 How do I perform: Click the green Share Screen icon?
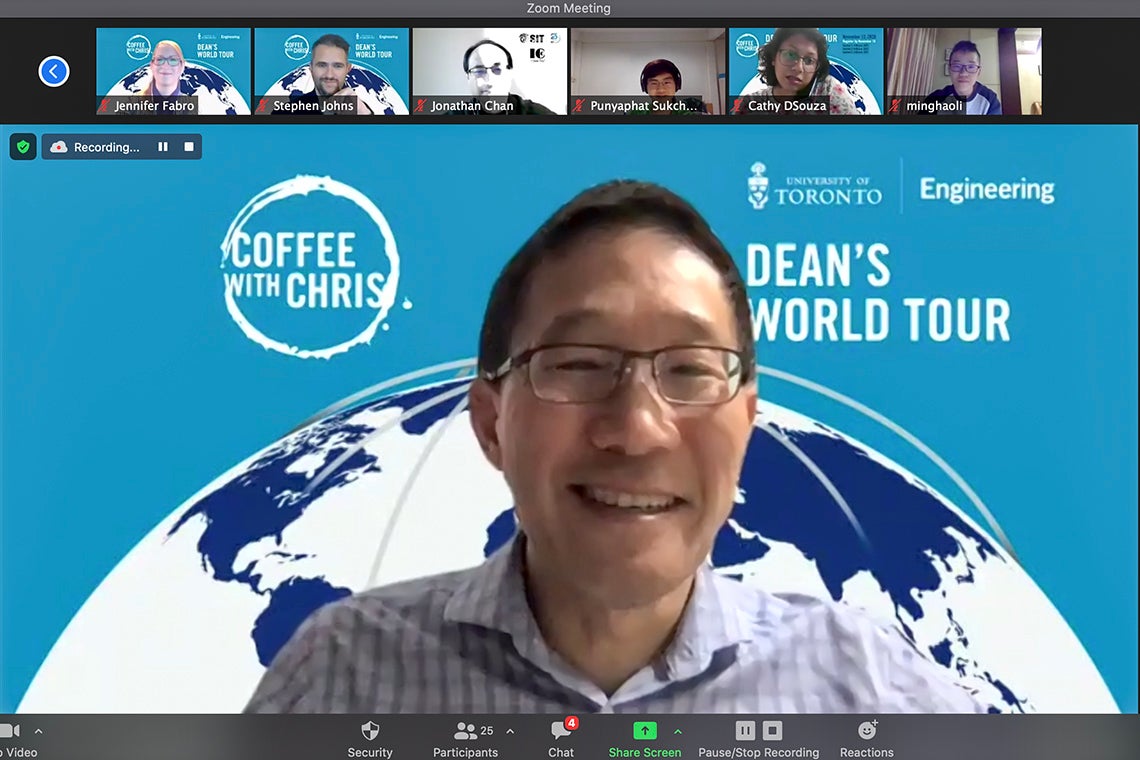(645, 731)
